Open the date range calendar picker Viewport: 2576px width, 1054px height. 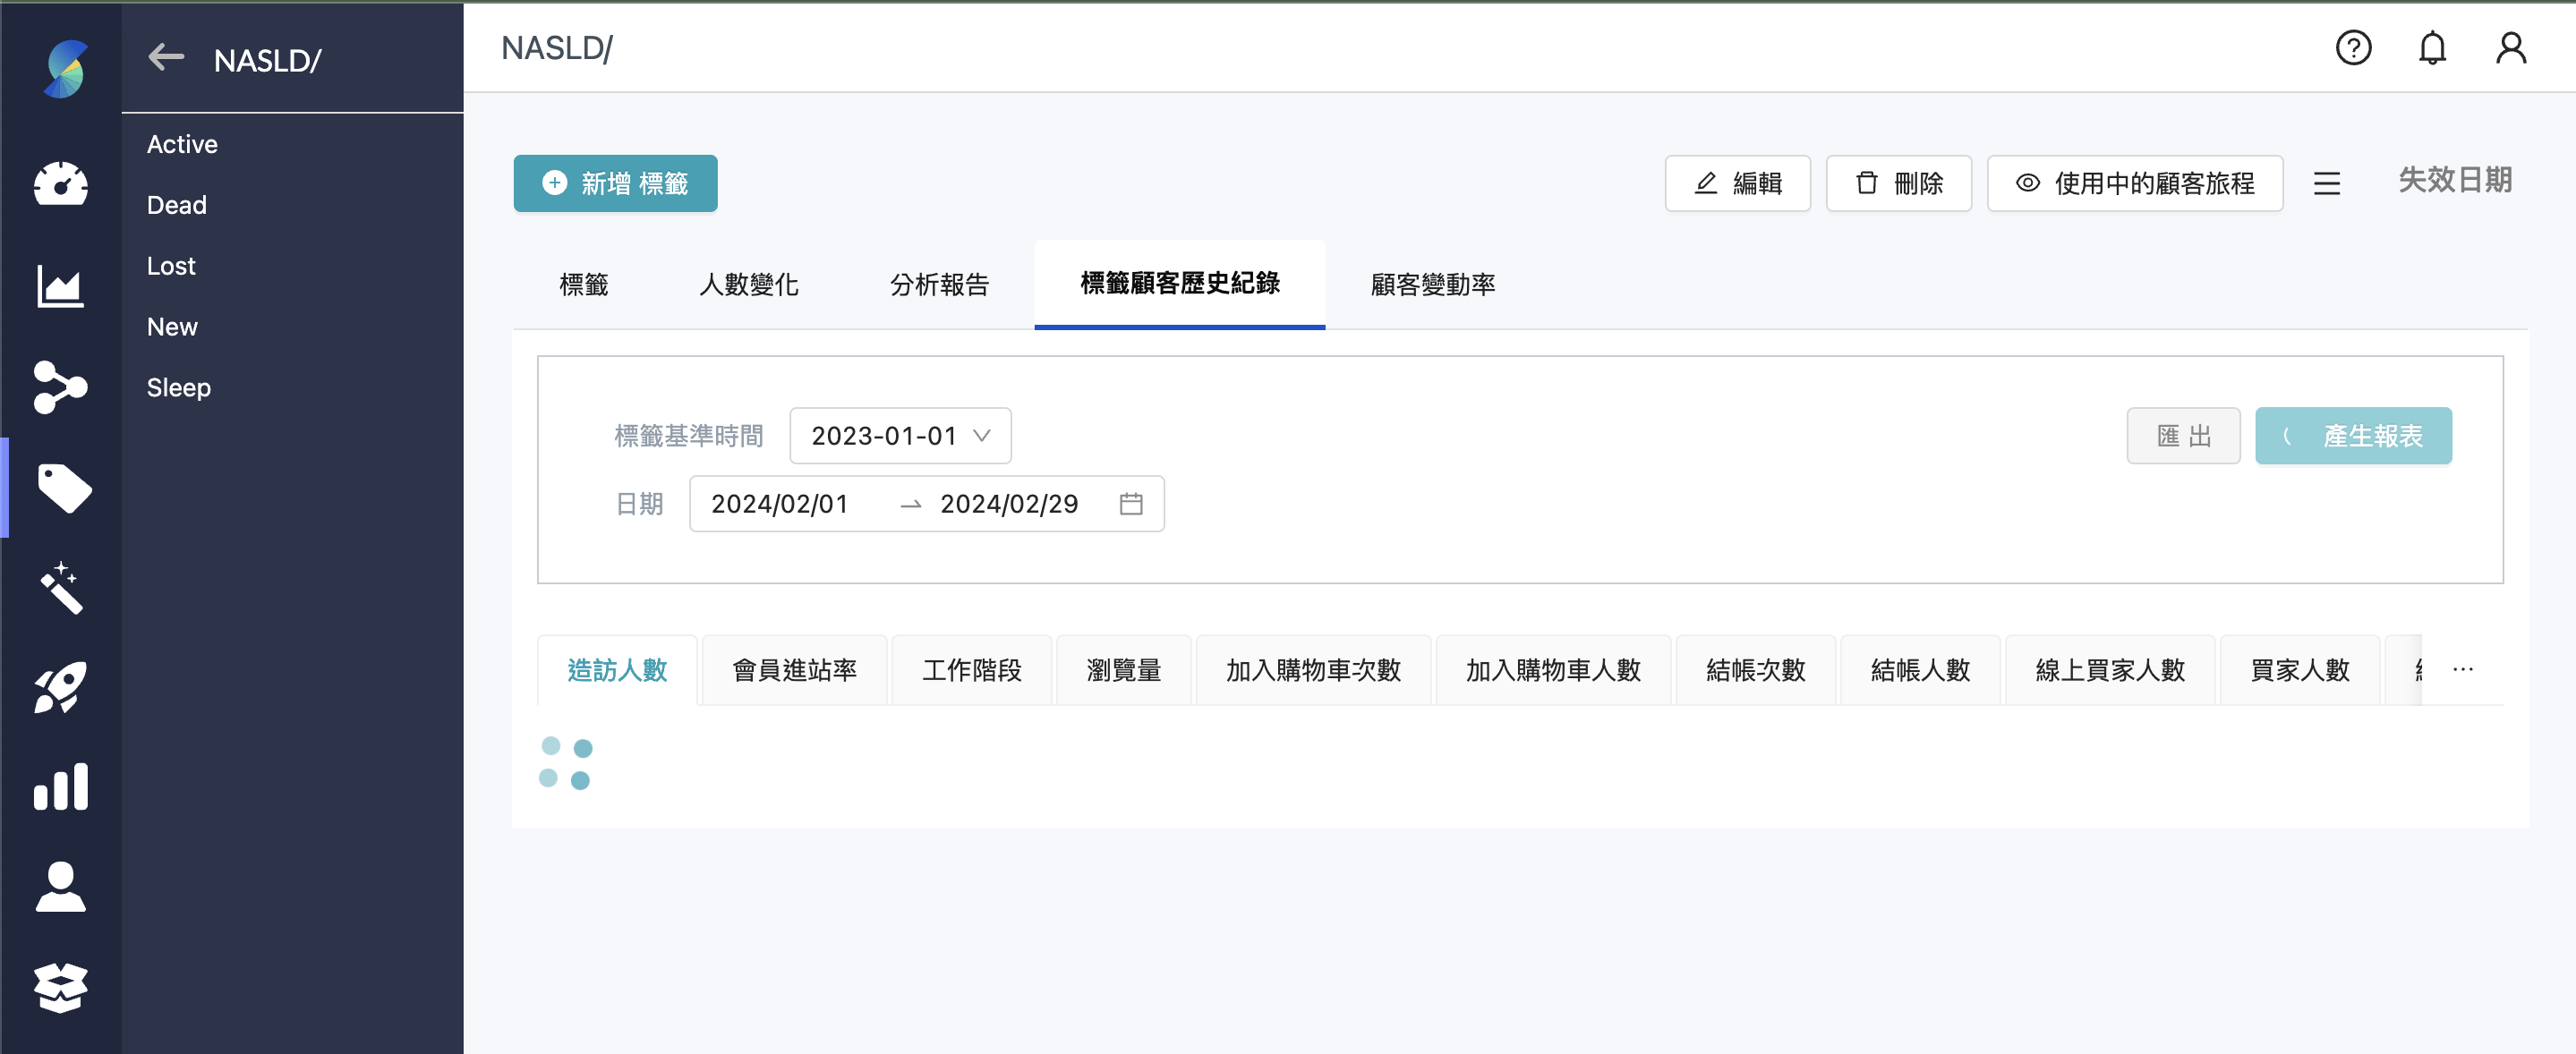pyautogui.click(x=1131, y=503)
